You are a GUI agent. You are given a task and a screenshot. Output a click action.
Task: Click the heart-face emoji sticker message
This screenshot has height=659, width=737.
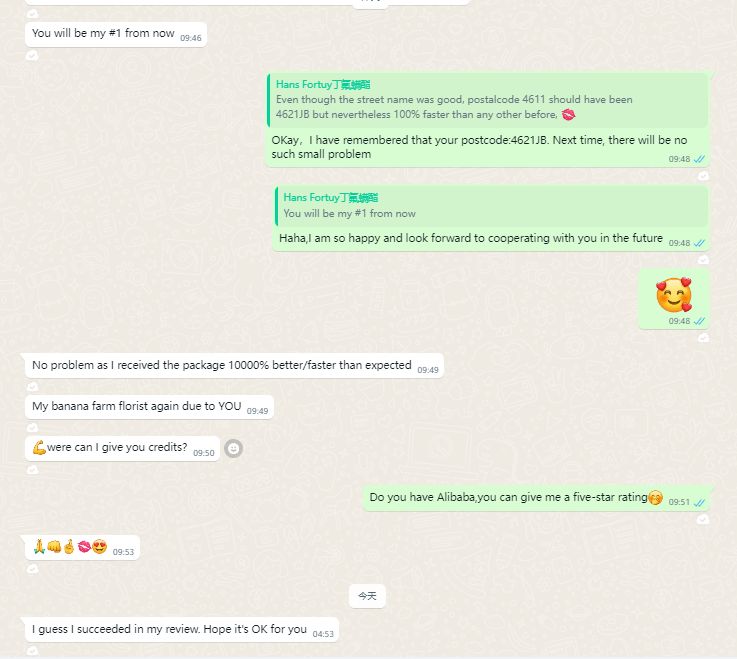tap(674, 295)
